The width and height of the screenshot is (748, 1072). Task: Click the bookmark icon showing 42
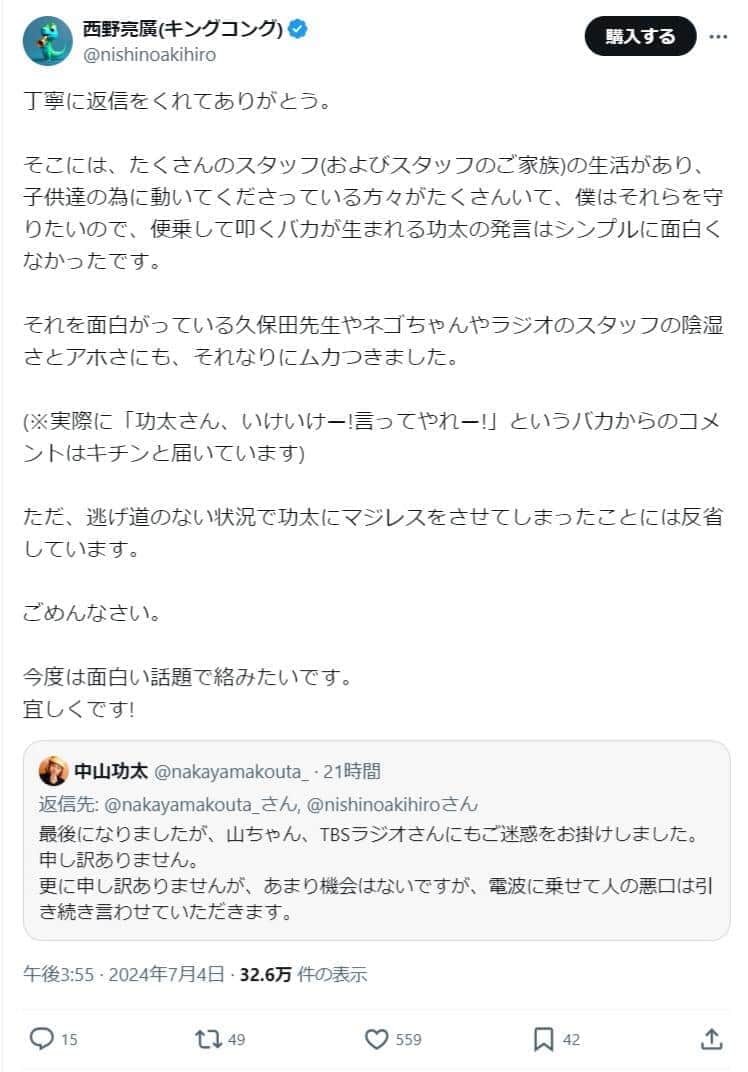point(543,1040)
